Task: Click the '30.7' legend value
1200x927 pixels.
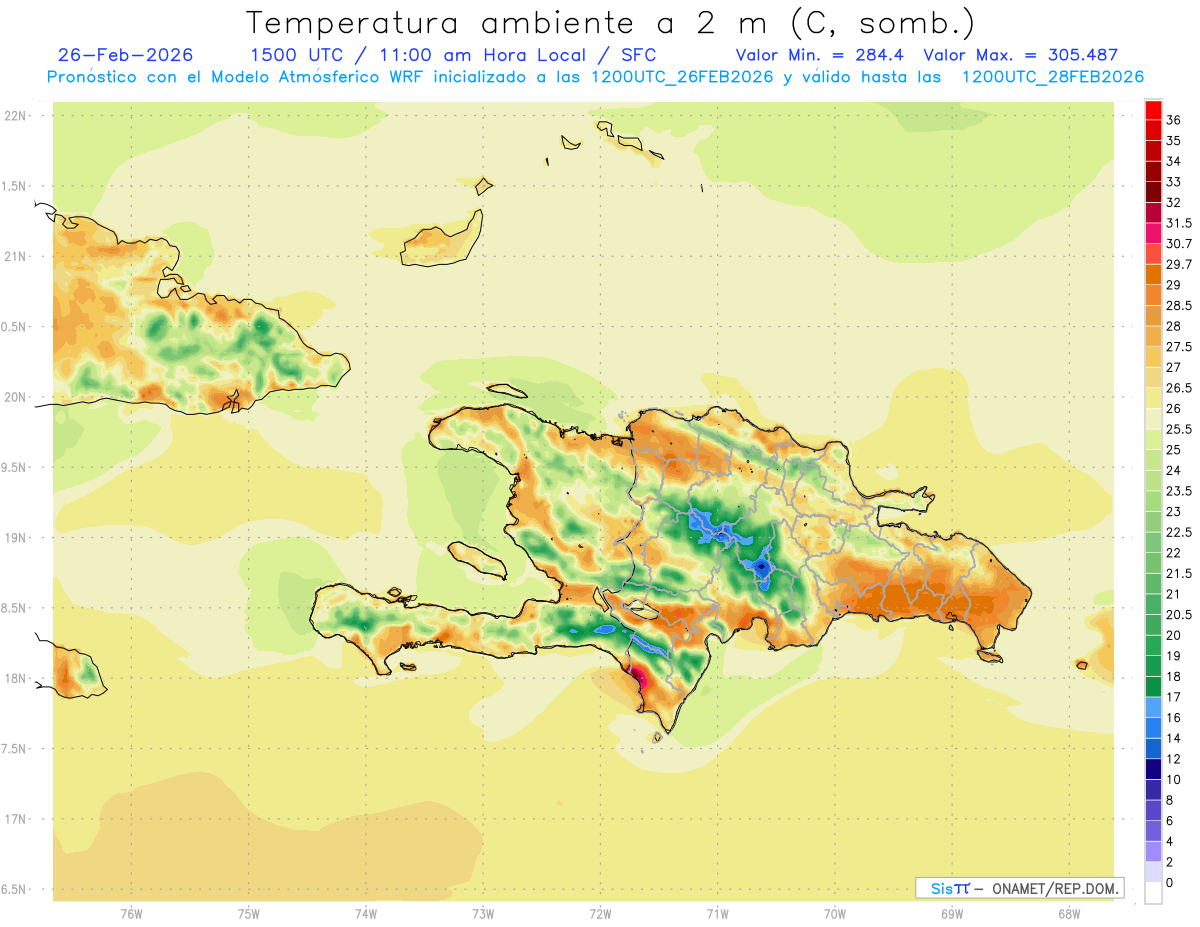Action: [x=1179, y=244]
